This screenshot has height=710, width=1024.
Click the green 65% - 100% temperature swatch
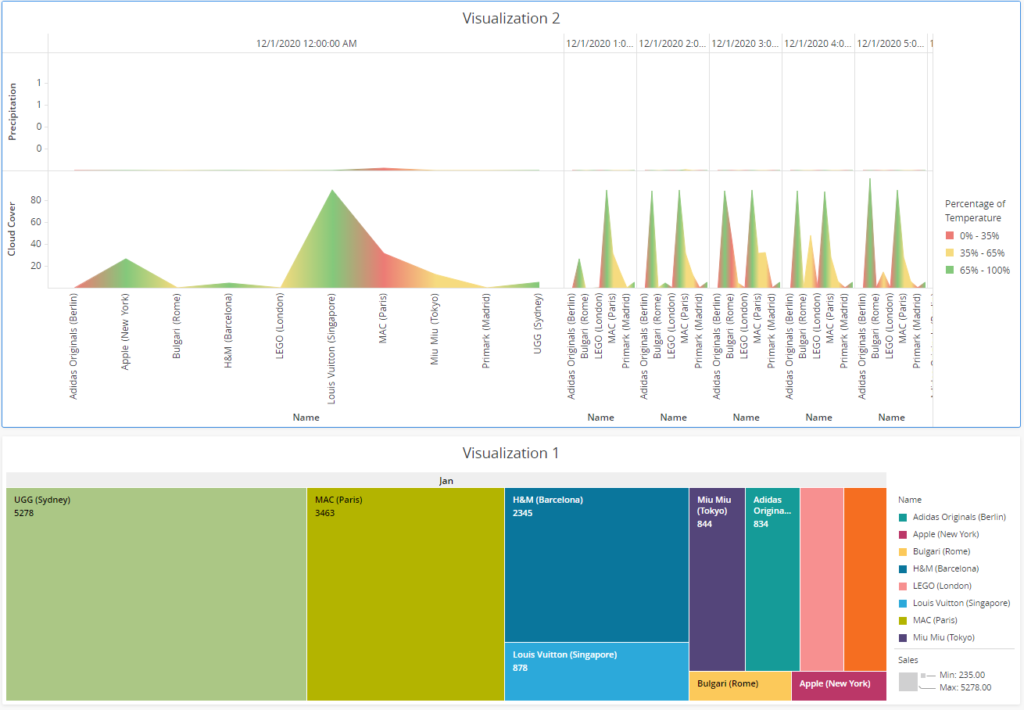[x=950, y=270]
